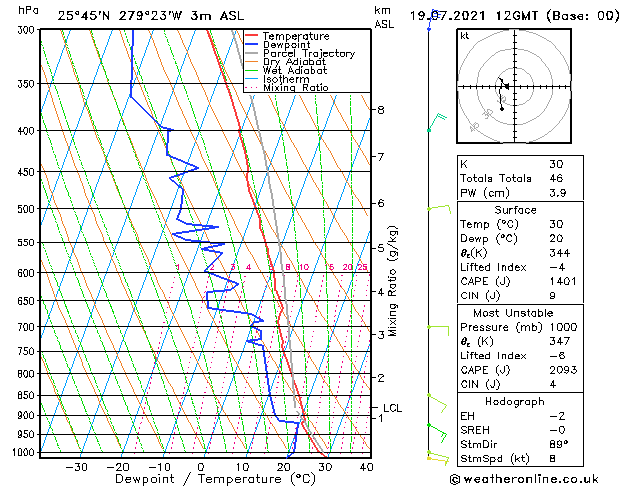Click the Hodograph section heading

(515, 401)
